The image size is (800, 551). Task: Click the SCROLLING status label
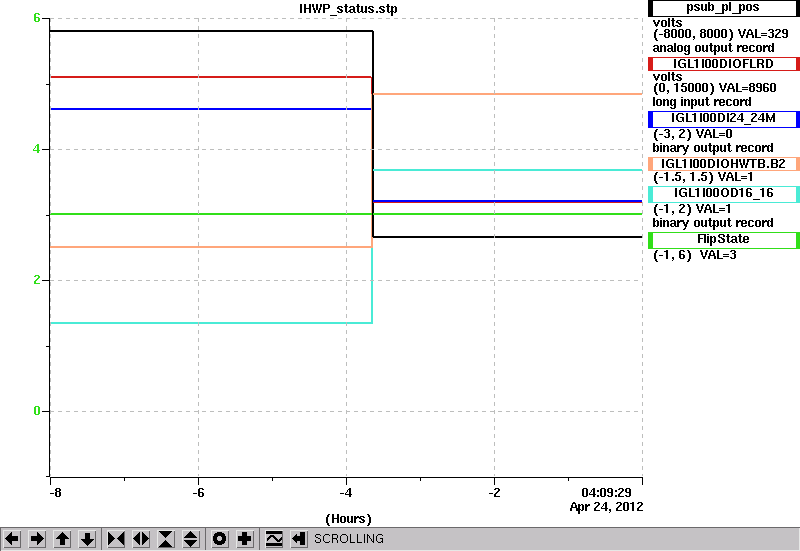tap(349, 539)
